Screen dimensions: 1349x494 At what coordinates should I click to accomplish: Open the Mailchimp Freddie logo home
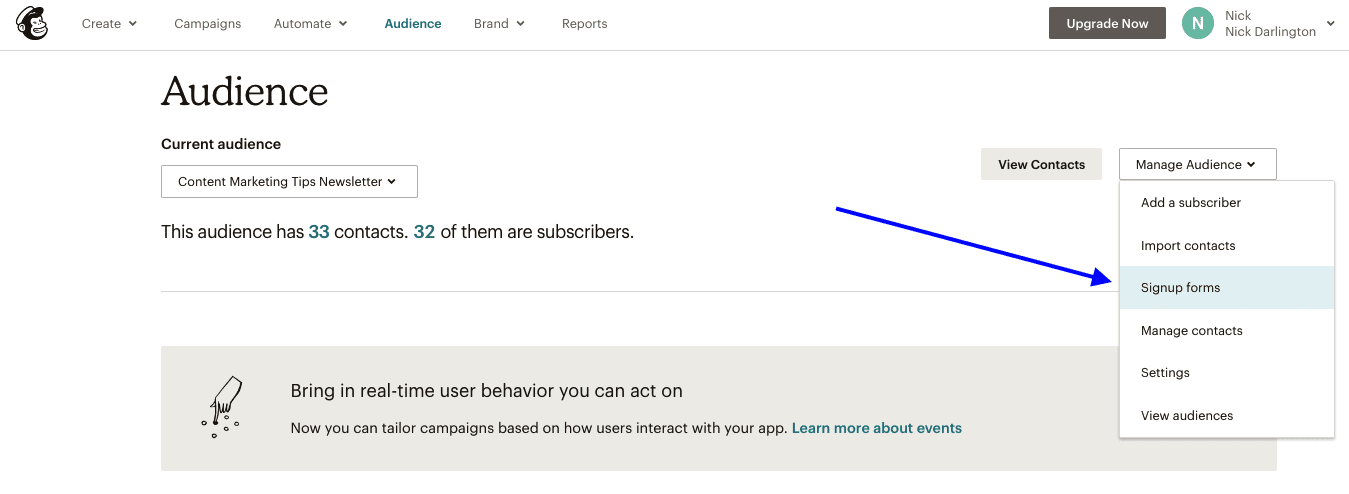pyautogui.click(x=32, y=23)
